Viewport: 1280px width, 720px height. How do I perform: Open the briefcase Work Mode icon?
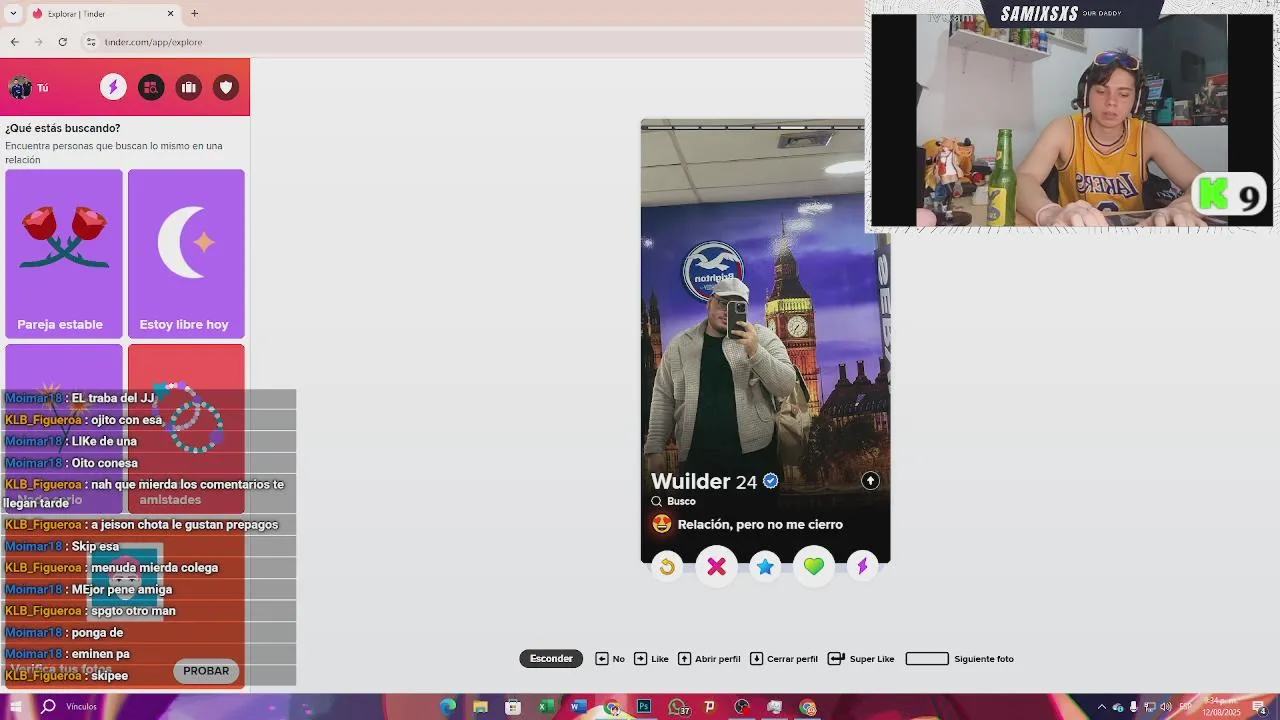pos(189,88)
